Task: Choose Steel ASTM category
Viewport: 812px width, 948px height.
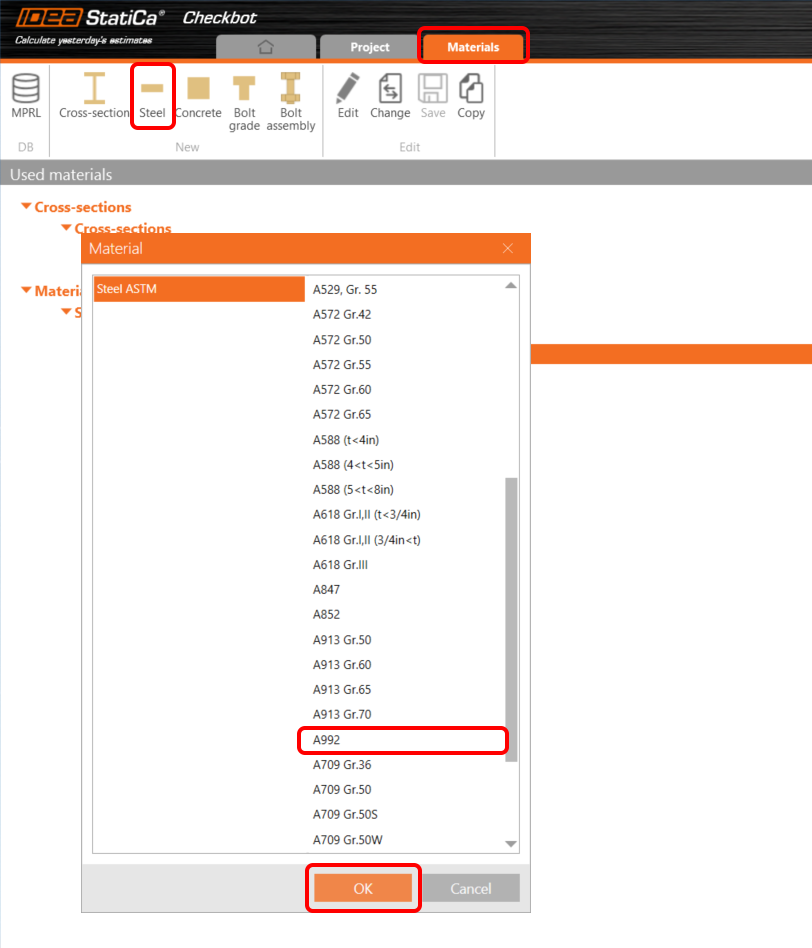Action: tap(198, 289)
